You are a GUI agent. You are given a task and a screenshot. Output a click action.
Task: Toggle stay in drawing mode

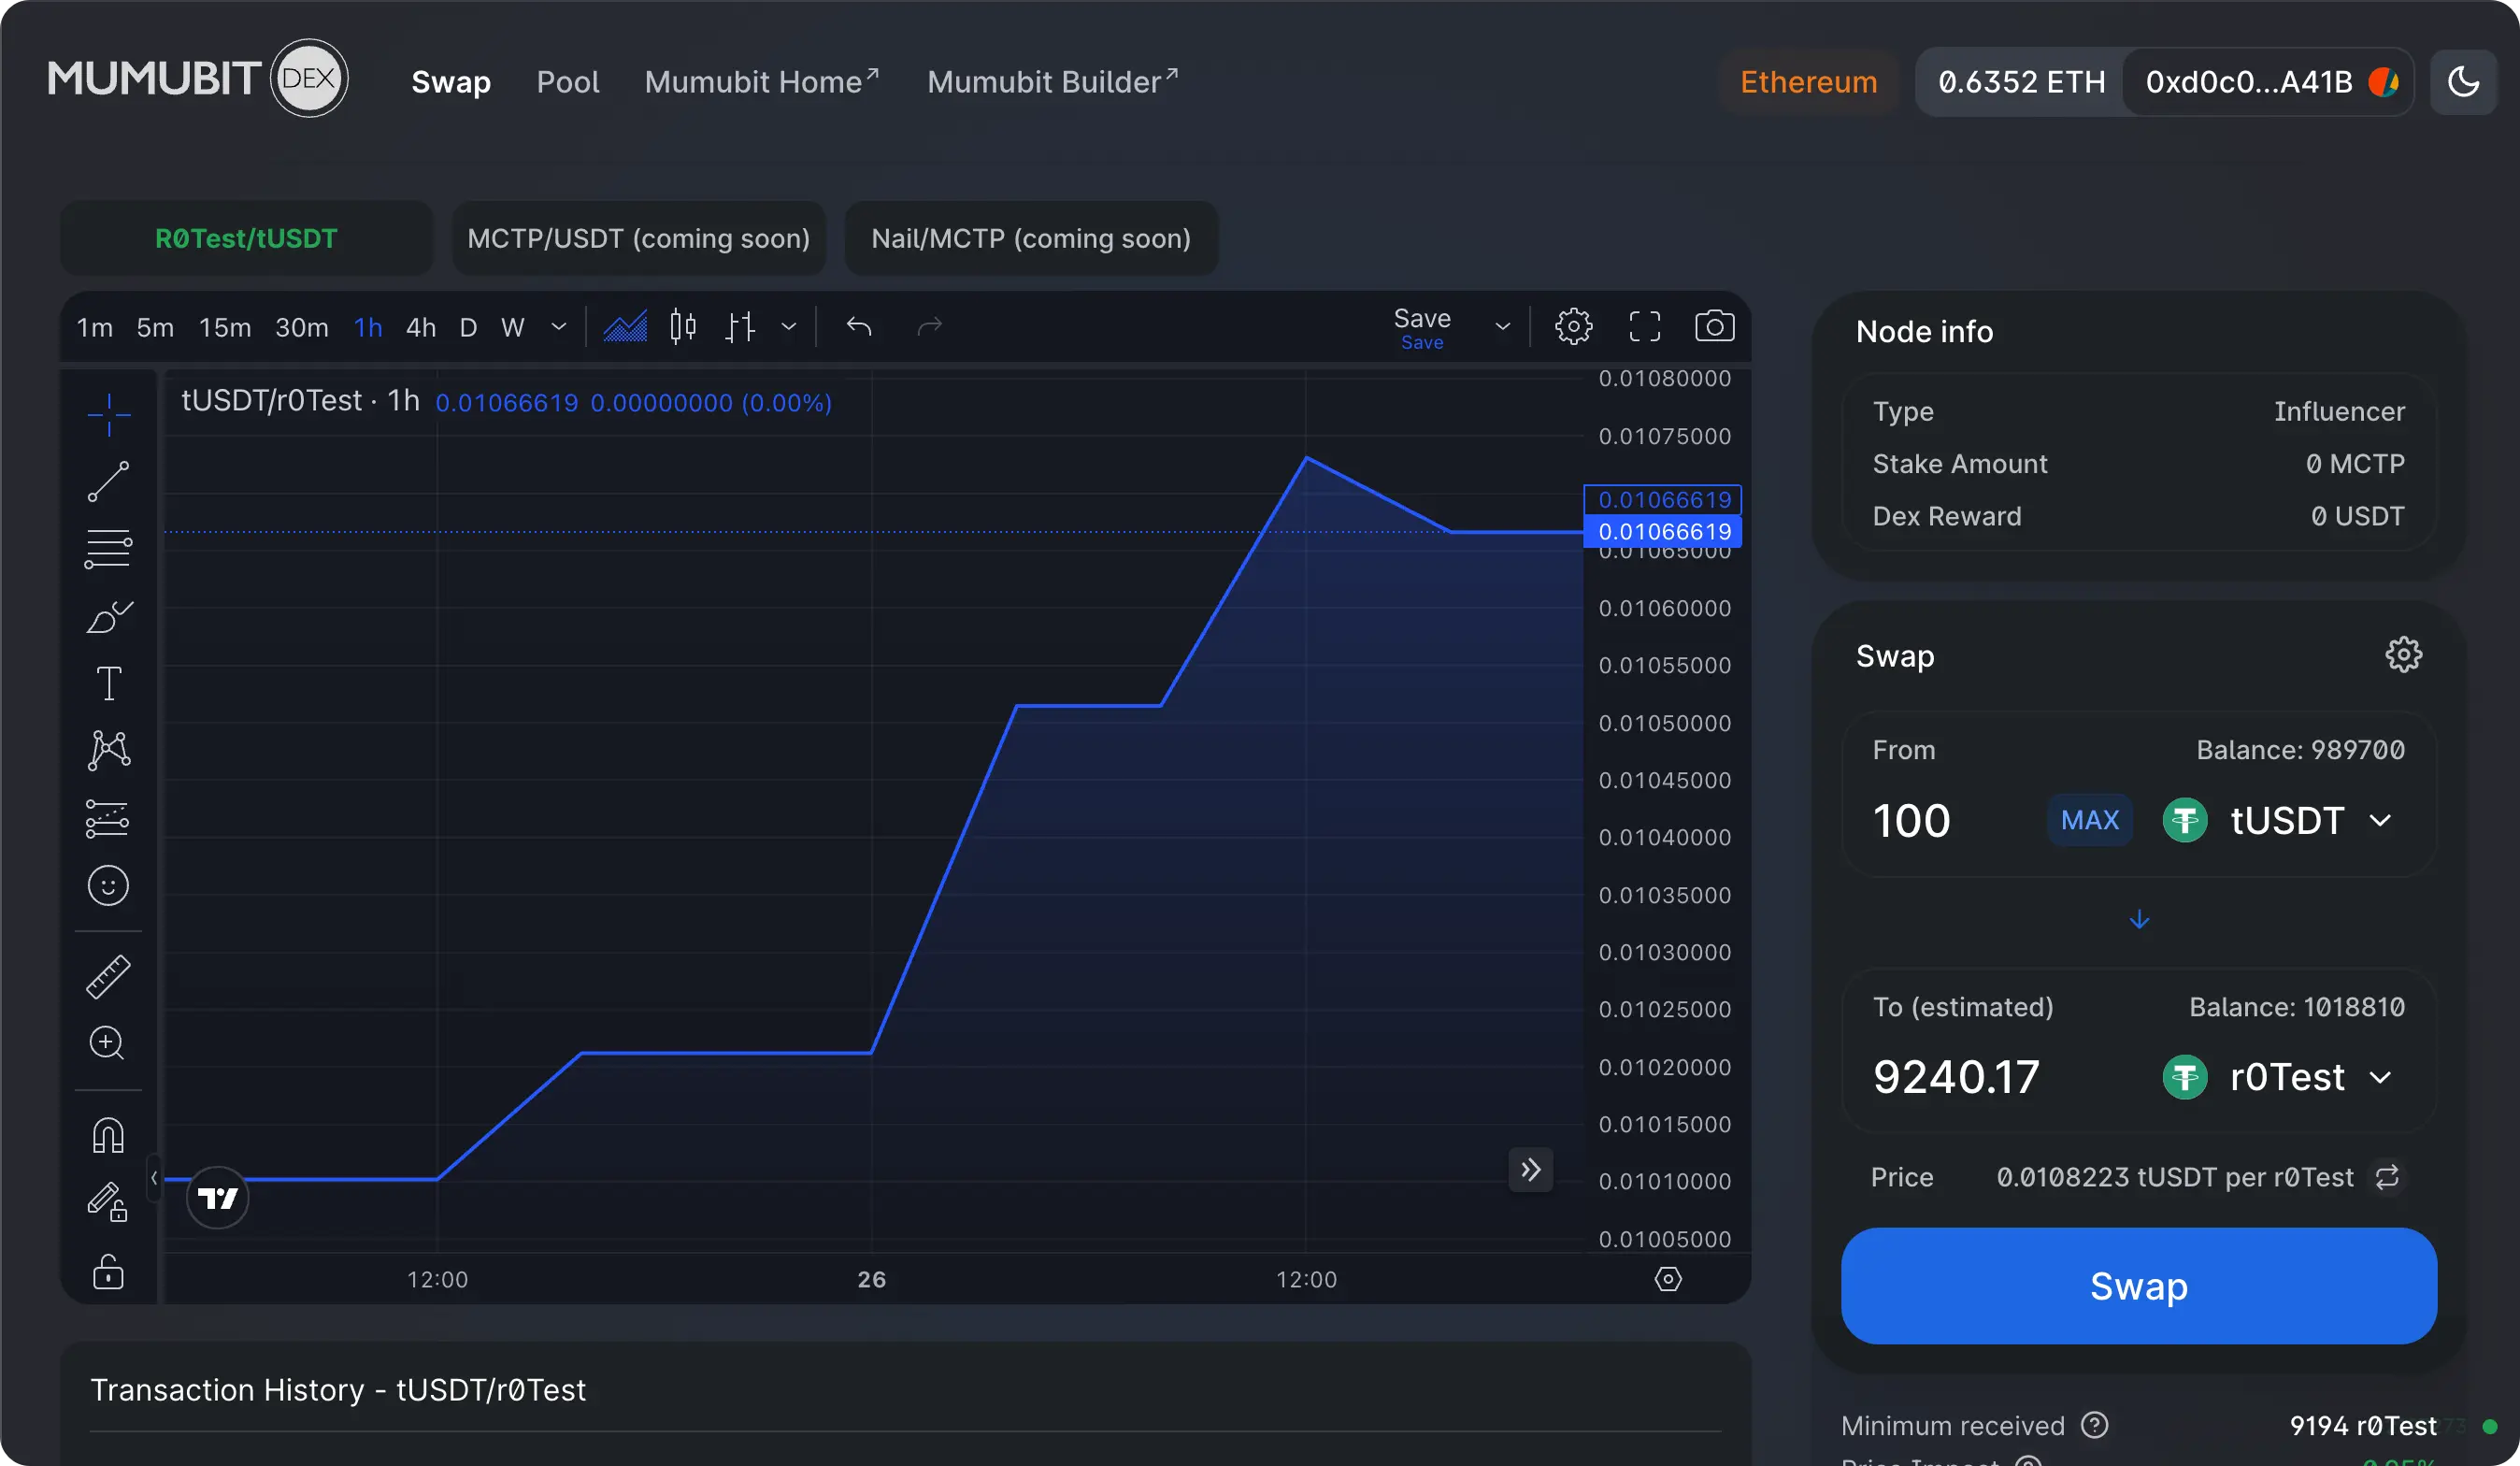click(x=108, y=1203)
